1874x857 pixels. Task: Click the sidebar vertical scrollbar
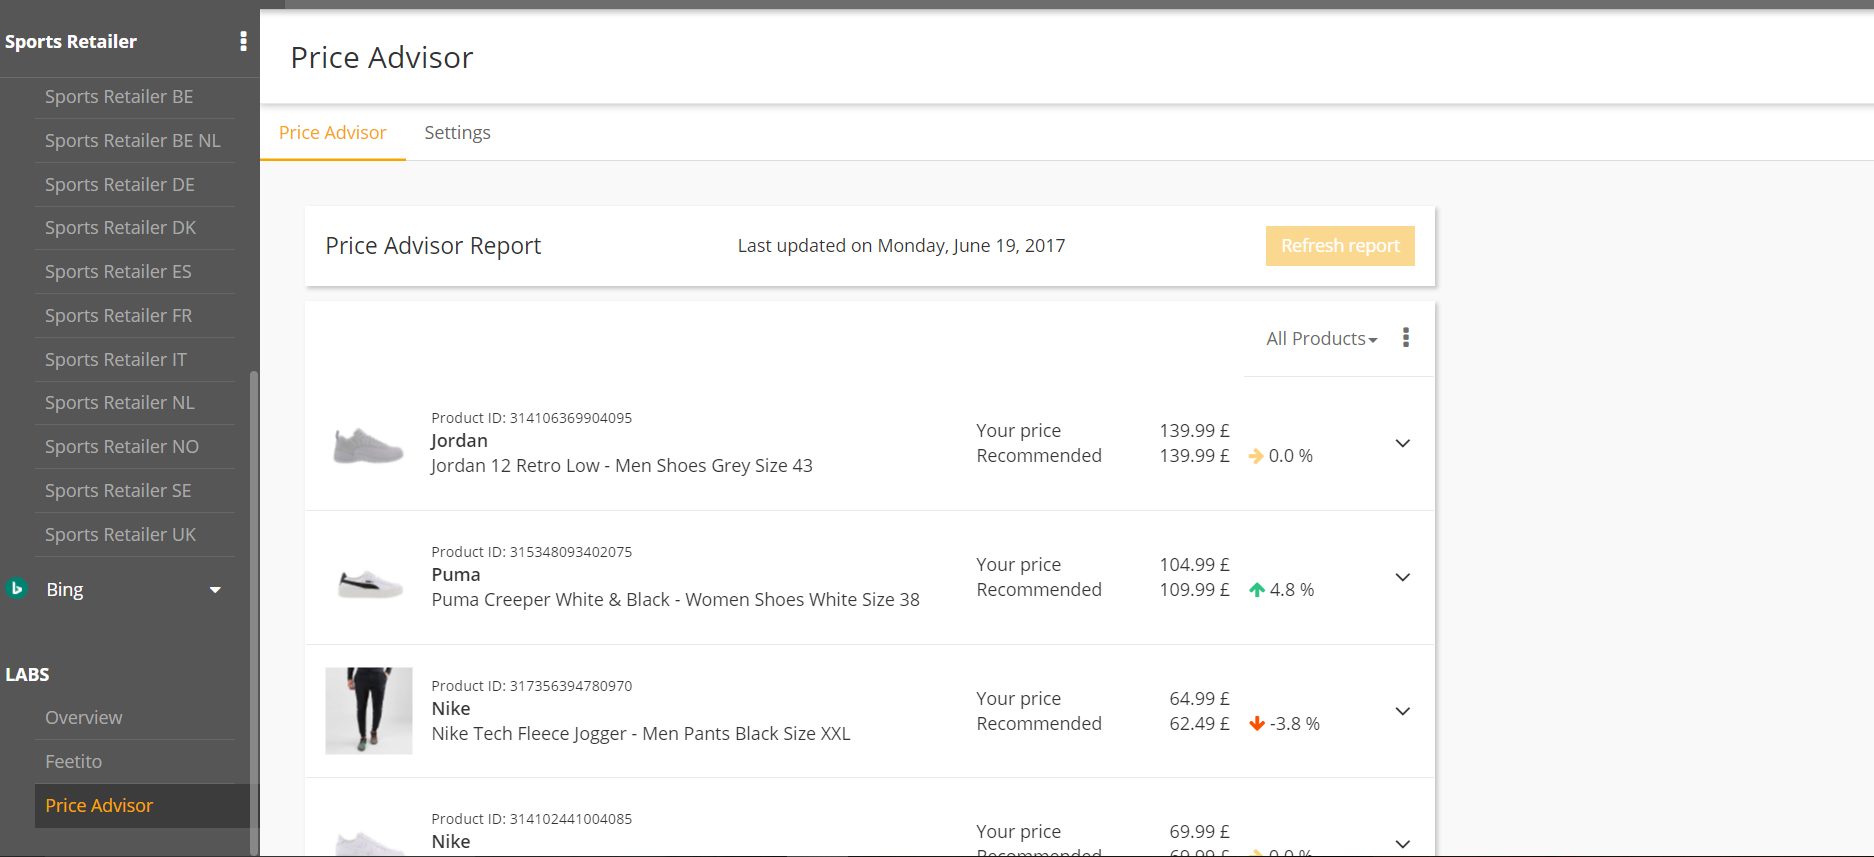(254, 600)
